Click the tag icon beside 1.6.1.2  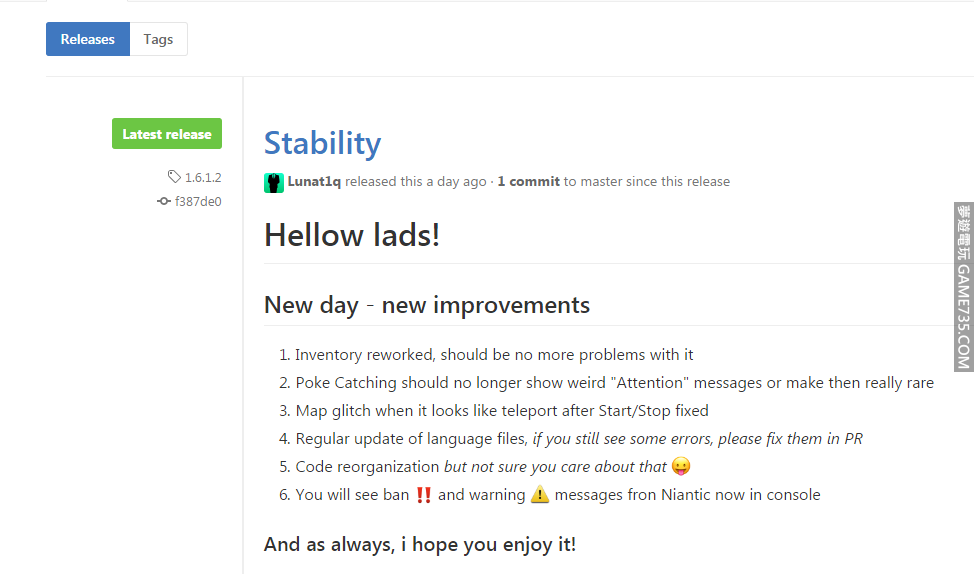174,177
